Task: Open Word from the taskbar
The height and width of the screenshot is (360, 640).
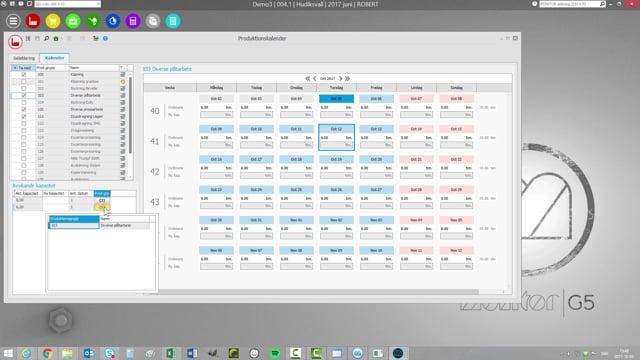Action: tap(192, 353)
